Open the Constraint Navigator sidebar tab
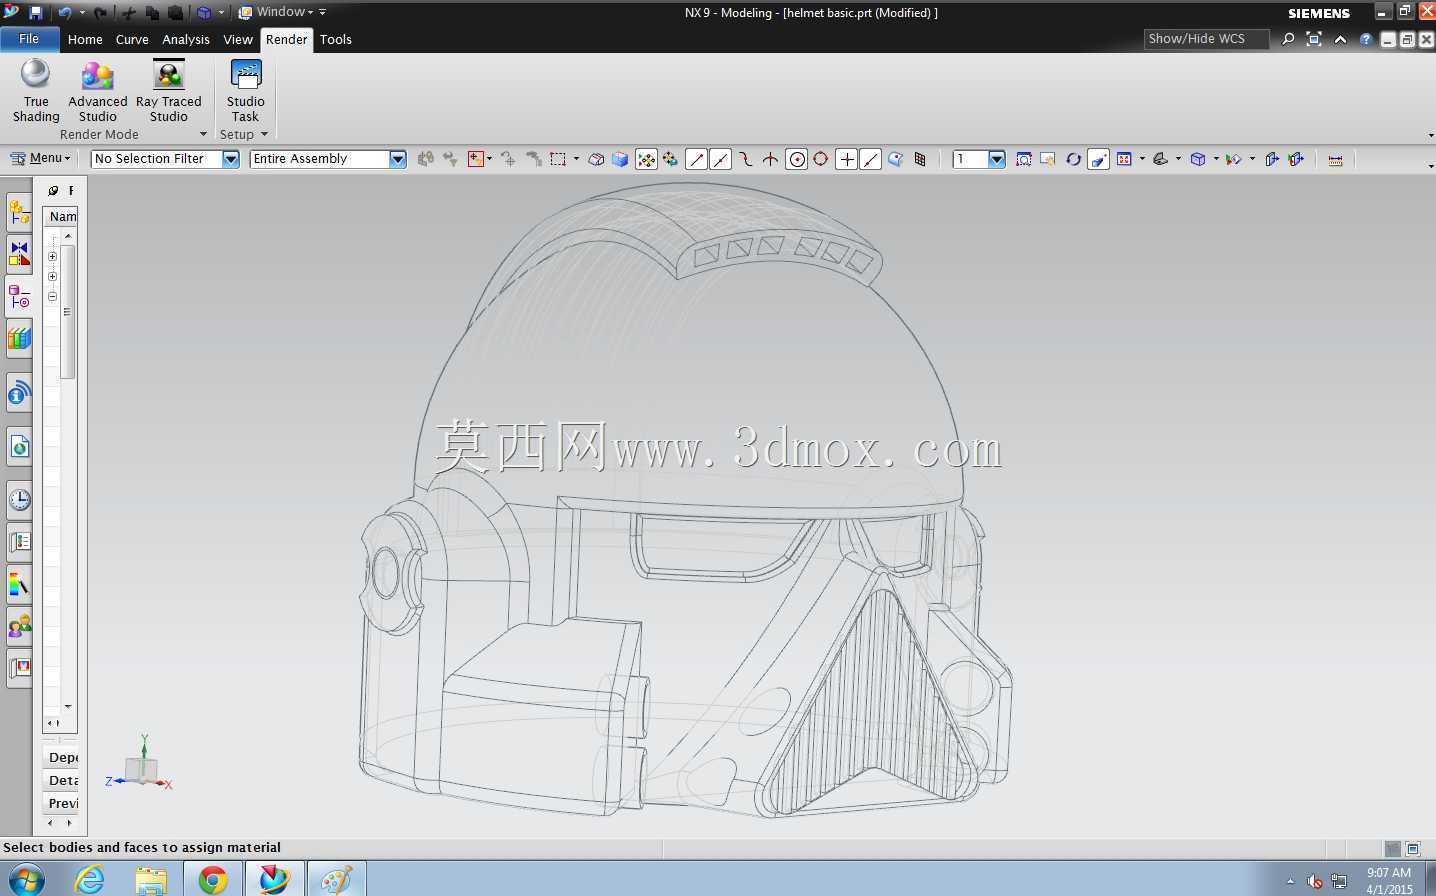Image resolution: width=1436 pixels, height=896 pixels. 19,254
